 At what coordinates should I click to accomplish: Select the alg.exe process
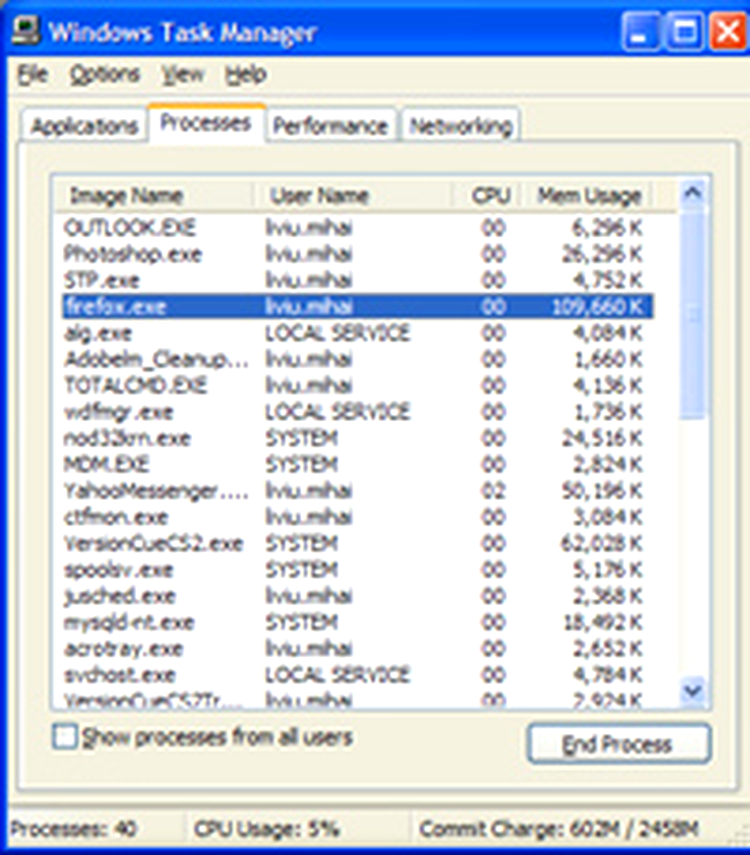(357, 333)
